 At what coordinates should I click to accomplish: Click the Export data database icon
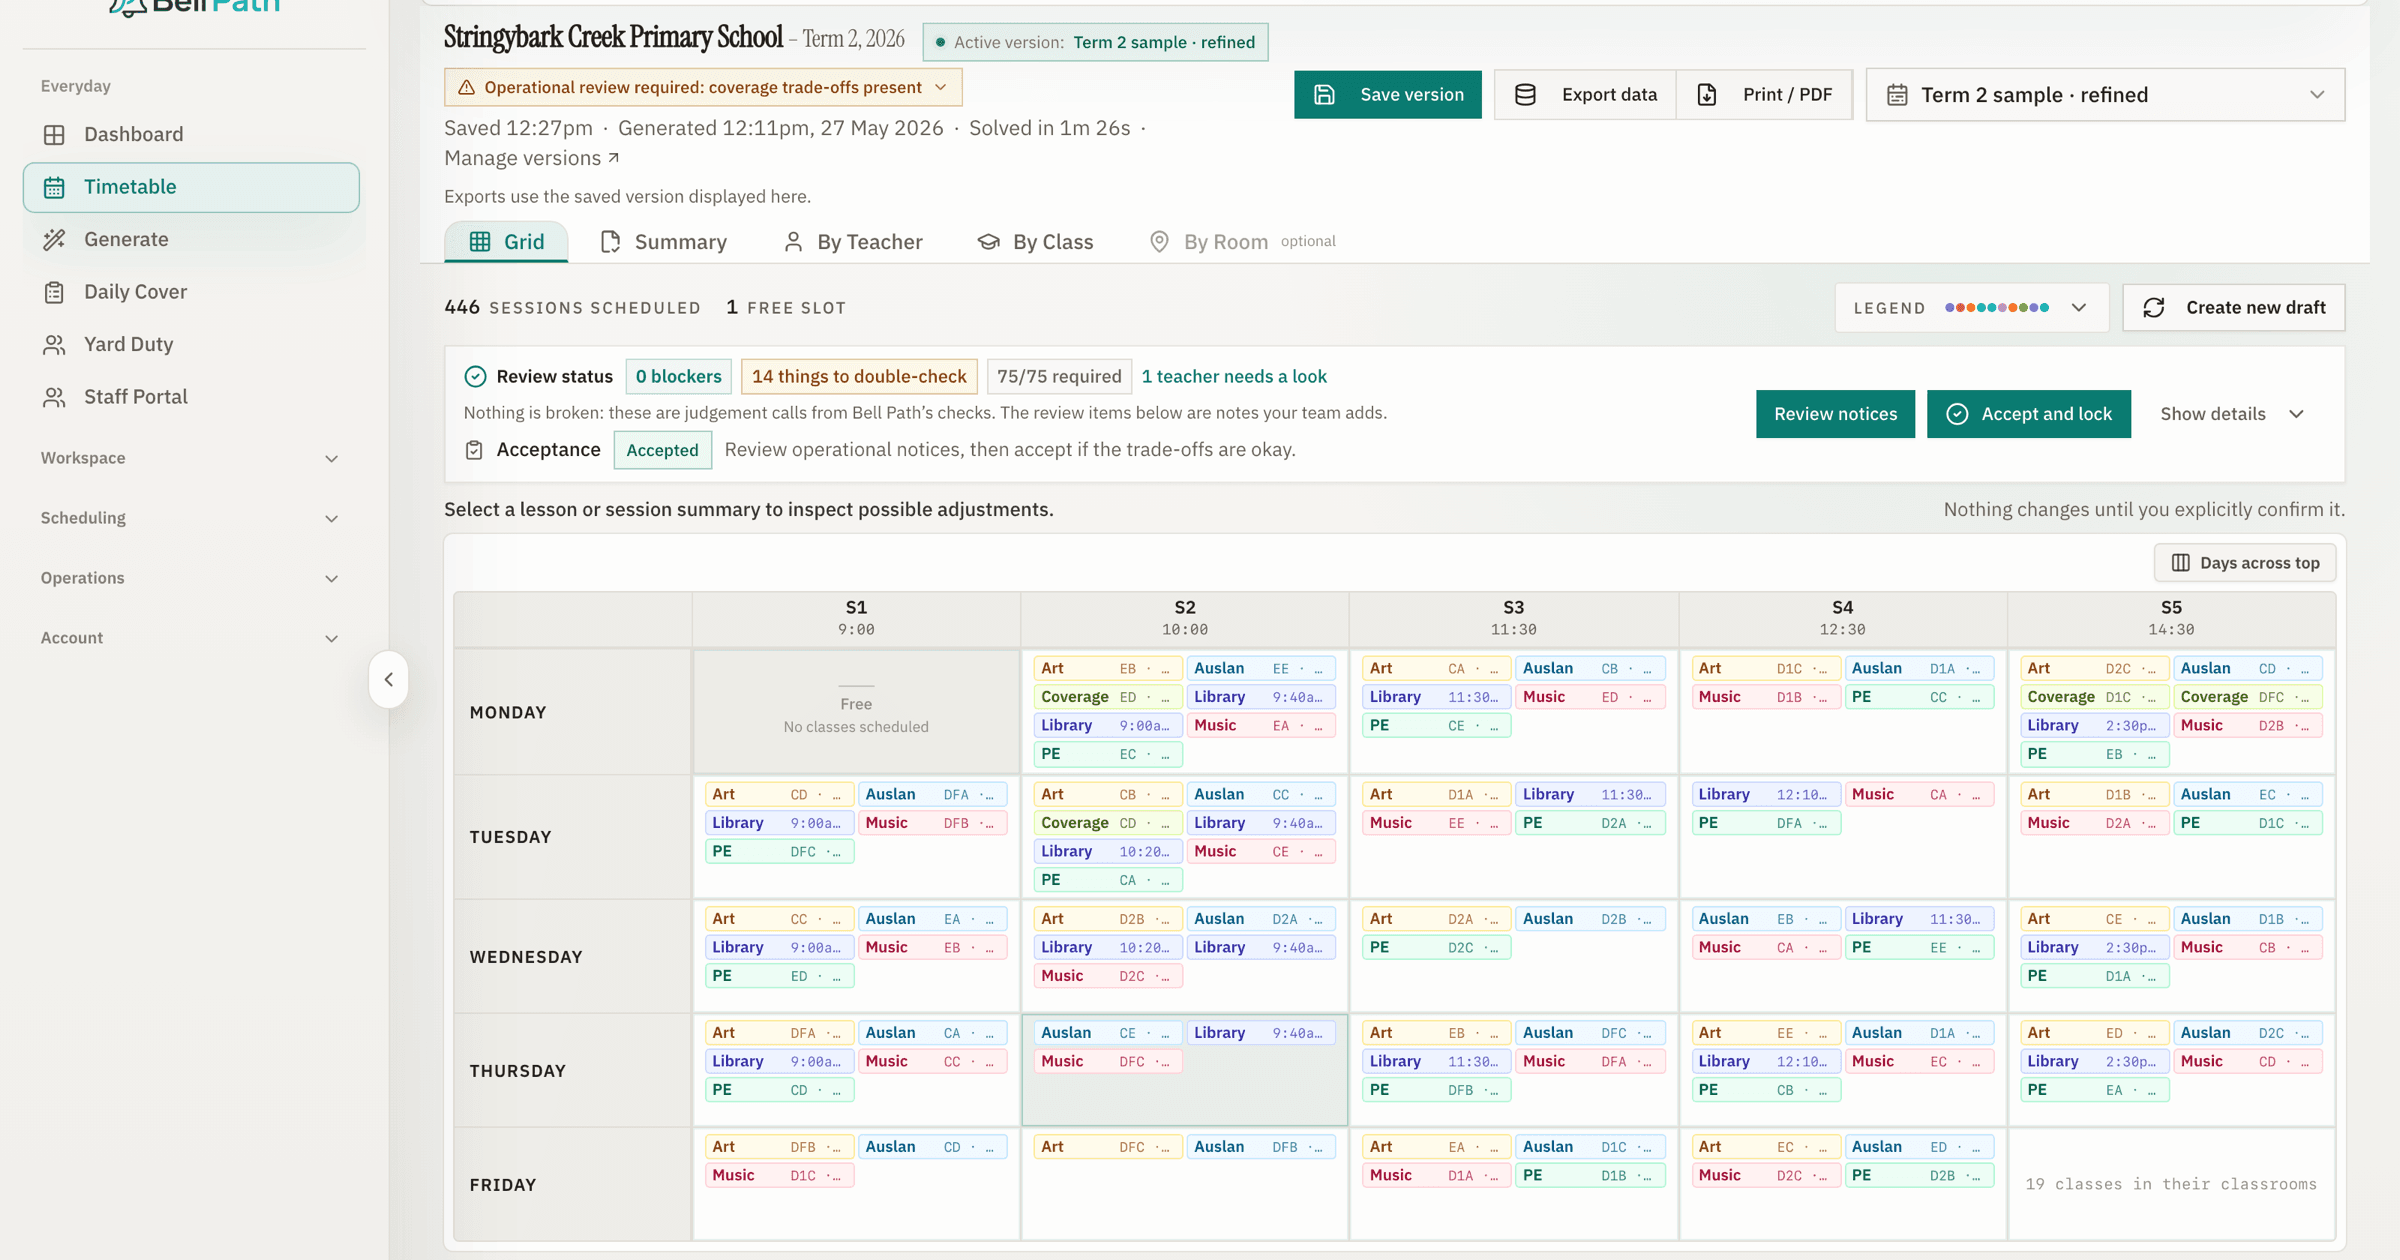point(1525,94)
